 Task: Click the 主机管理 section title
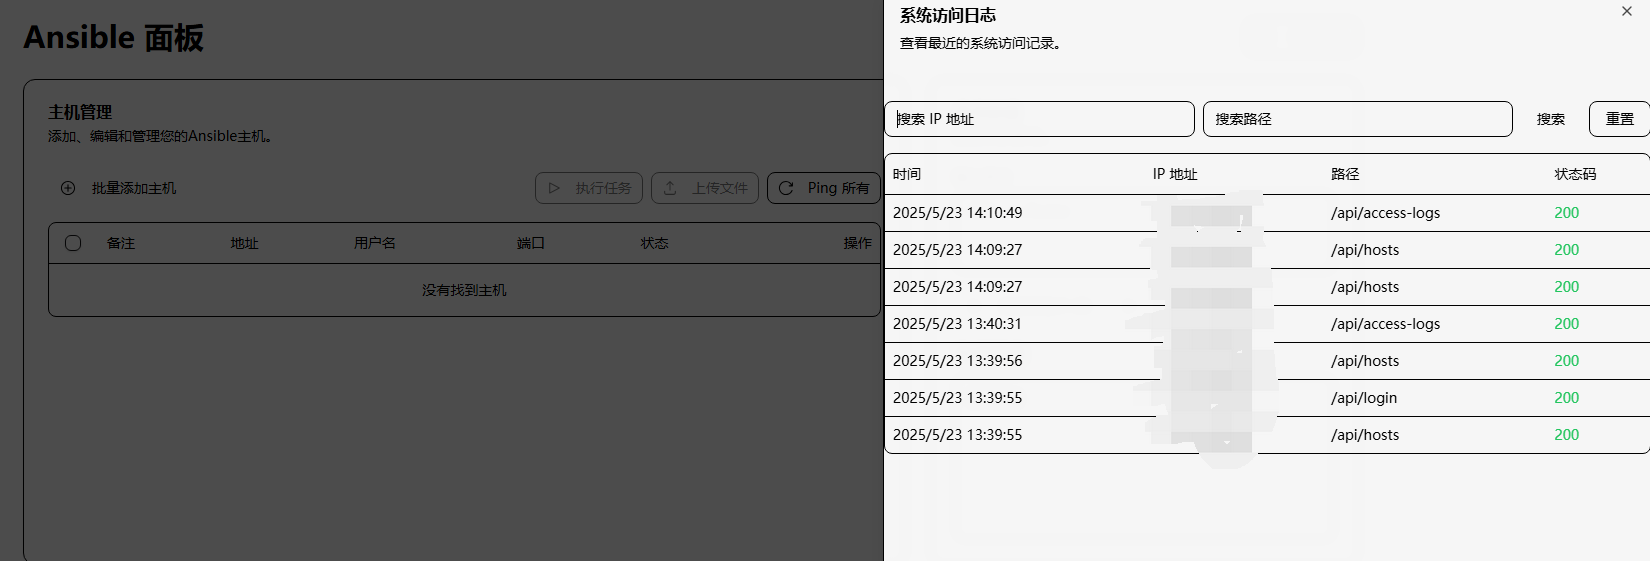[80, 112]
